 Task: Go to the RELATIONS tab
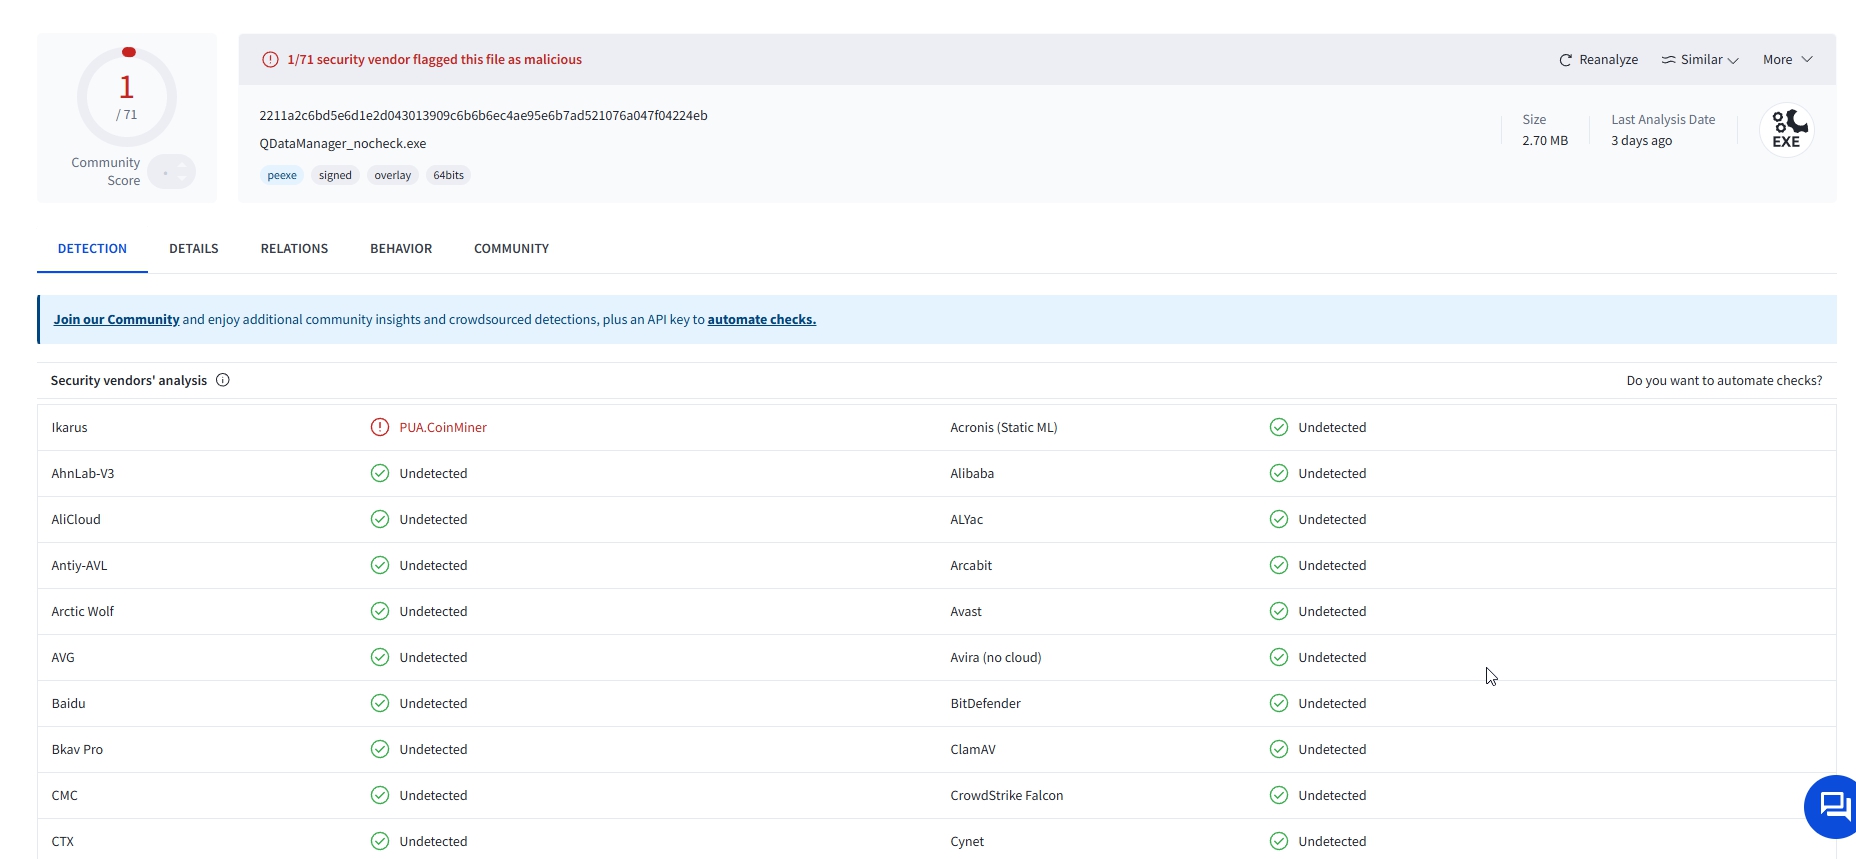click(294, 249)
